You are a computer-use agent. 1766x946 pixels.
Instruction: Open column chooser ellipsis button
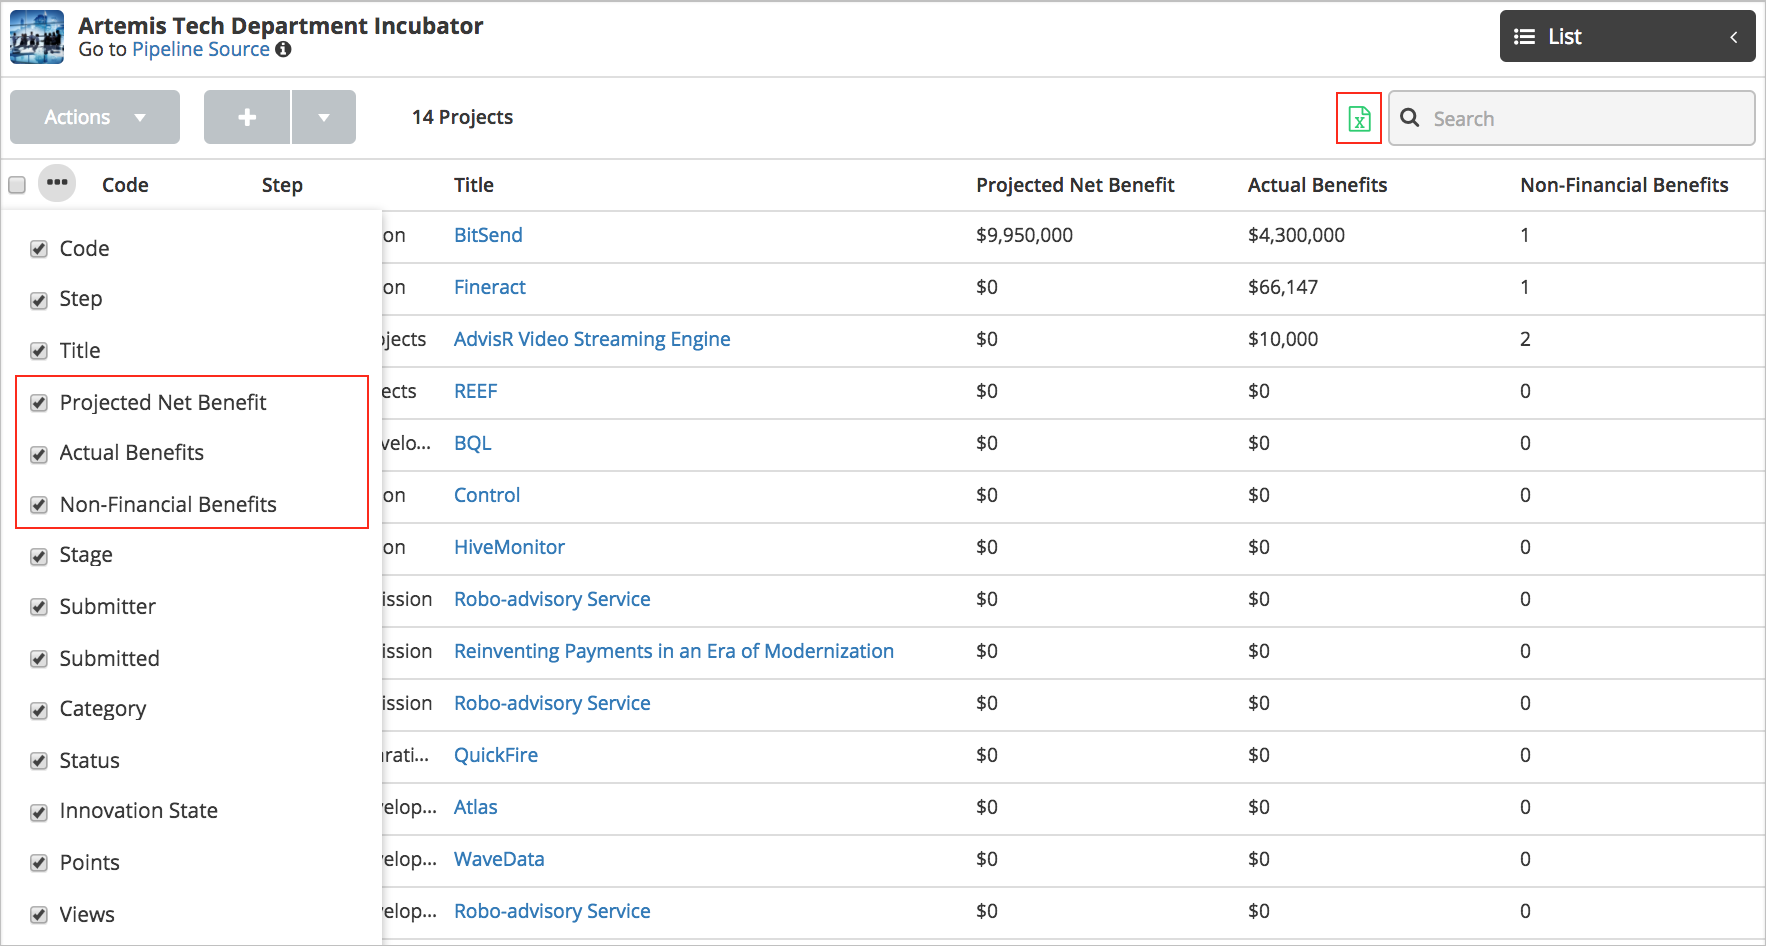(x=57, y=183)
